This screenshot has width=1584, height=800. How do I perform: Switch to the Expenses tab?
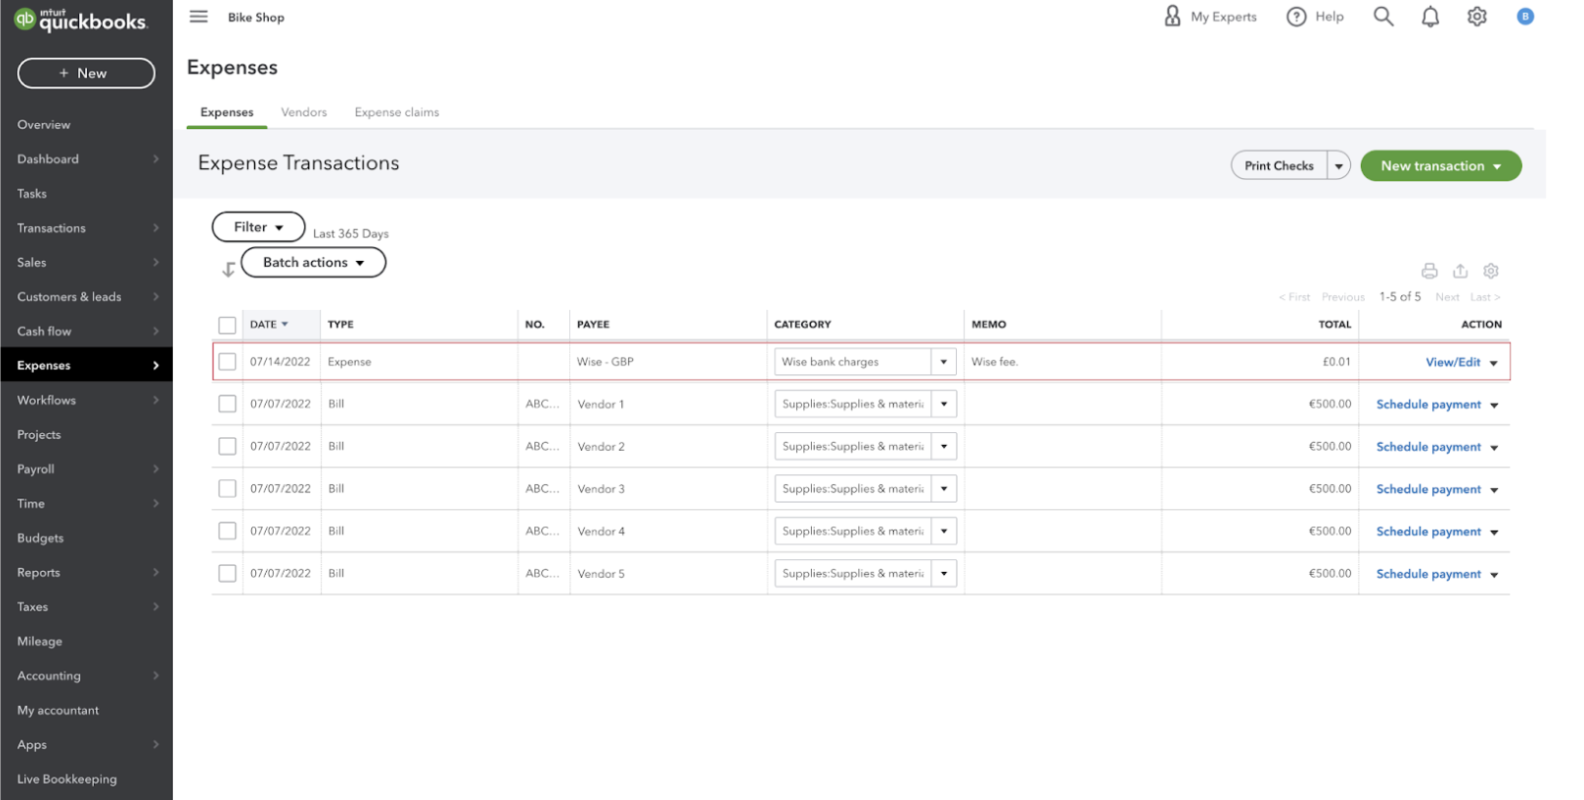(227, 112)
